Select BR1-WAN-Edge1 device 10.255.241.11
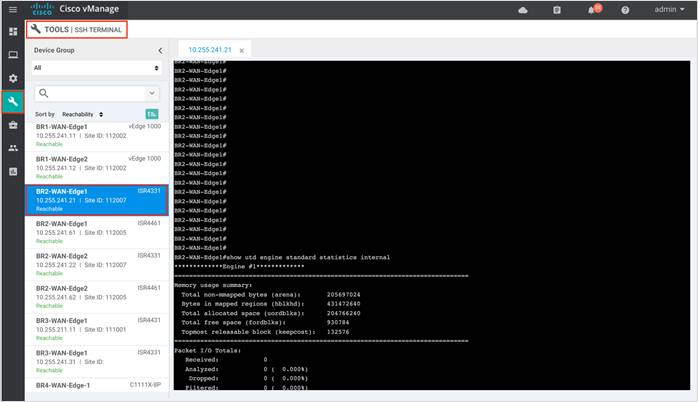The image size is (698, 402). coord(97,135)
